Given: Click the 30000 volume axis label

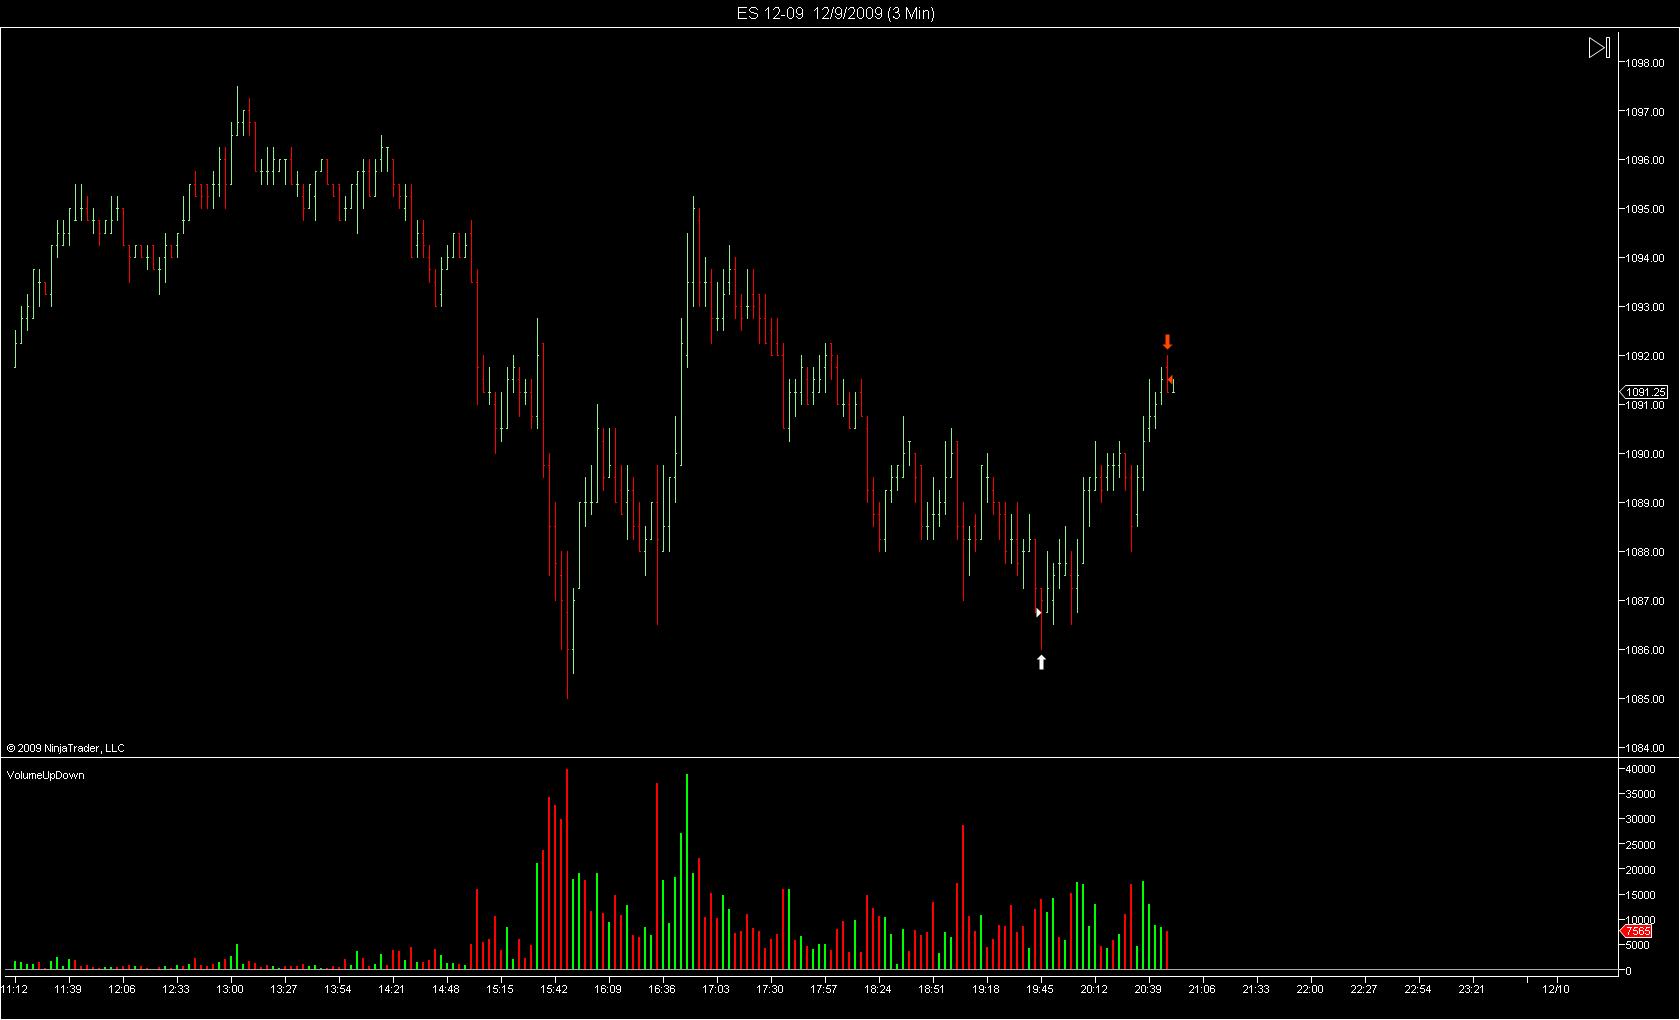Looking at the screenshot, I should 1640,819.
